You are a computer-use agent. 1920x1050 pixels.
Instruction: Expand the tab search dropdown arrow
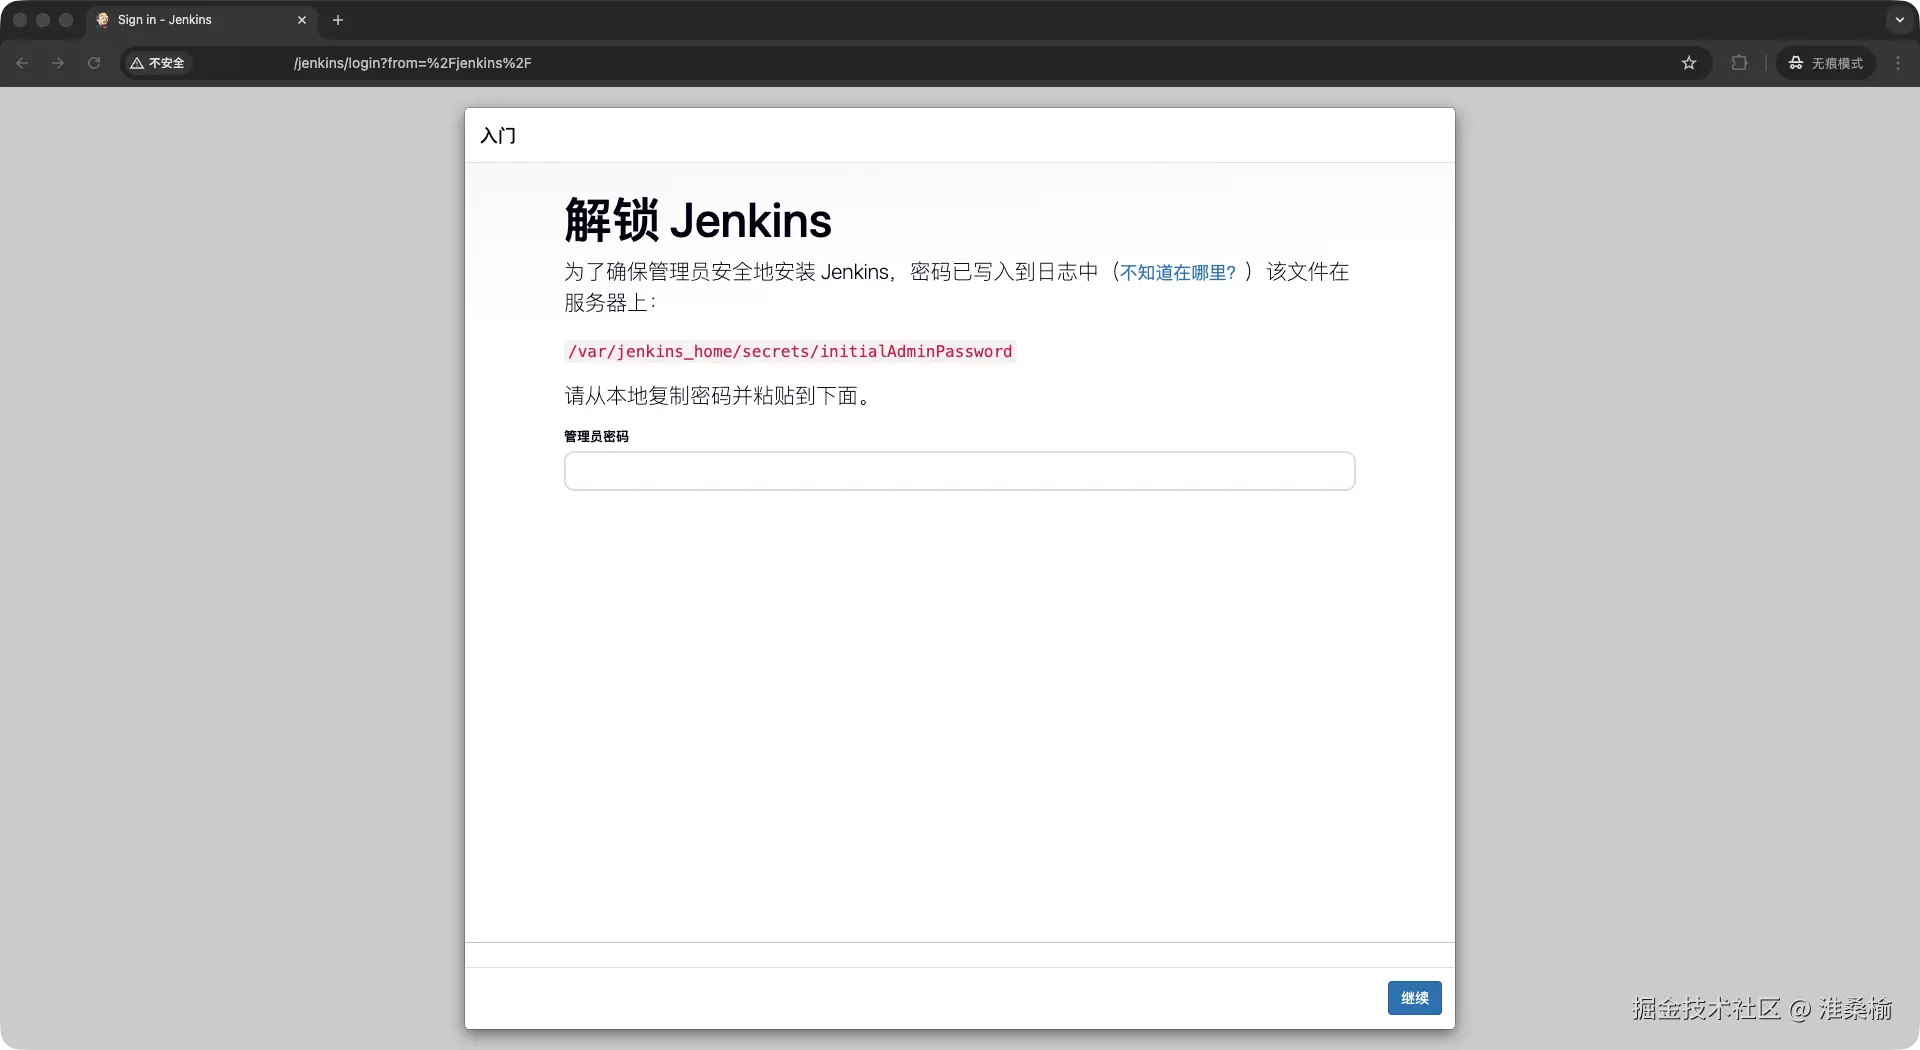coord(1900,20)
